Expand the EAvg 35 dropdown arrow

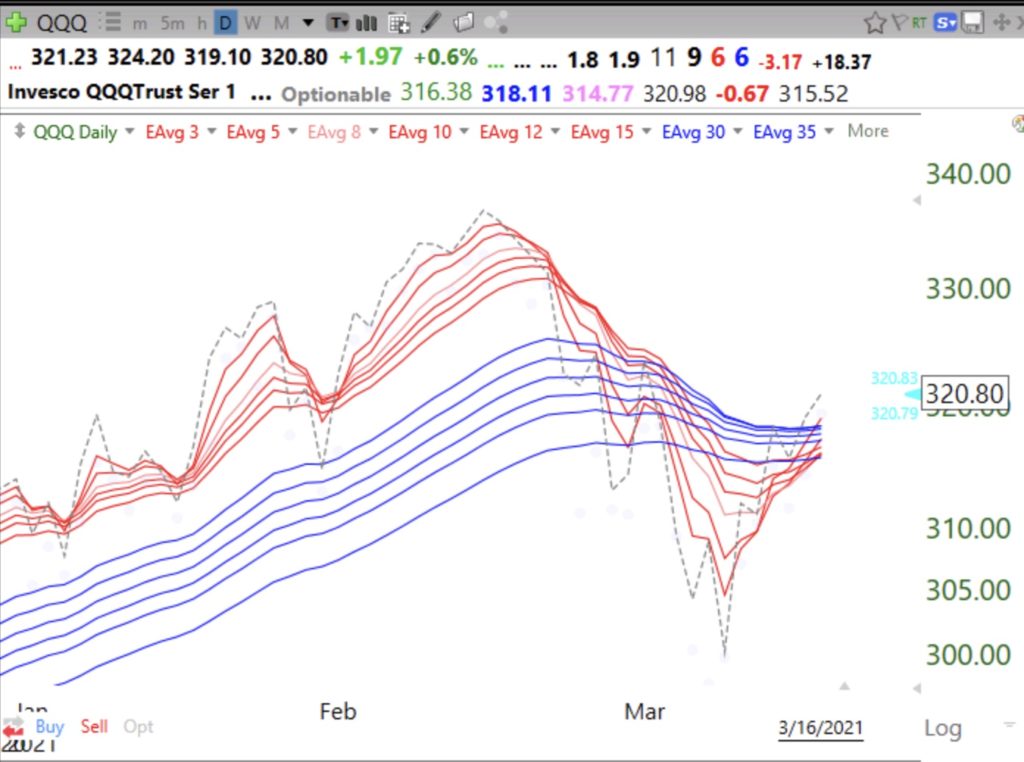[829, 131]
